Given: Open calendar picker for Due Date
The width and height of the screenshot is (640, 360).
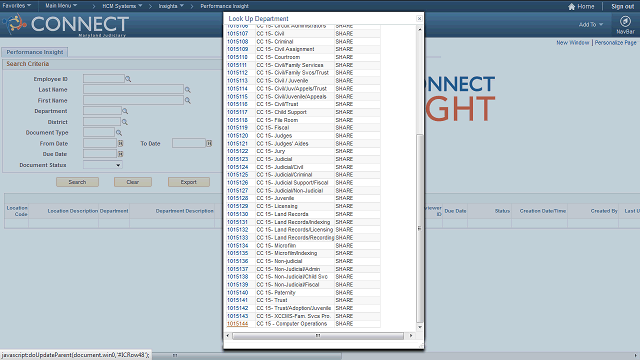Looking at the screenshot, I should [120, 154].
